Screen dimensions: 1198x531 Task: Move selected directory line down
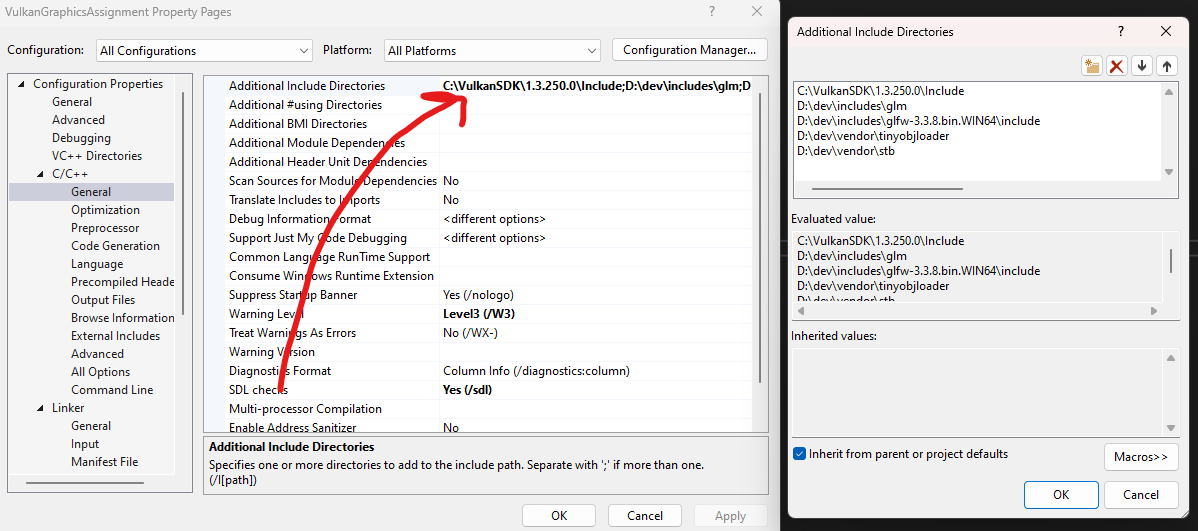(x=1141, y=66)
